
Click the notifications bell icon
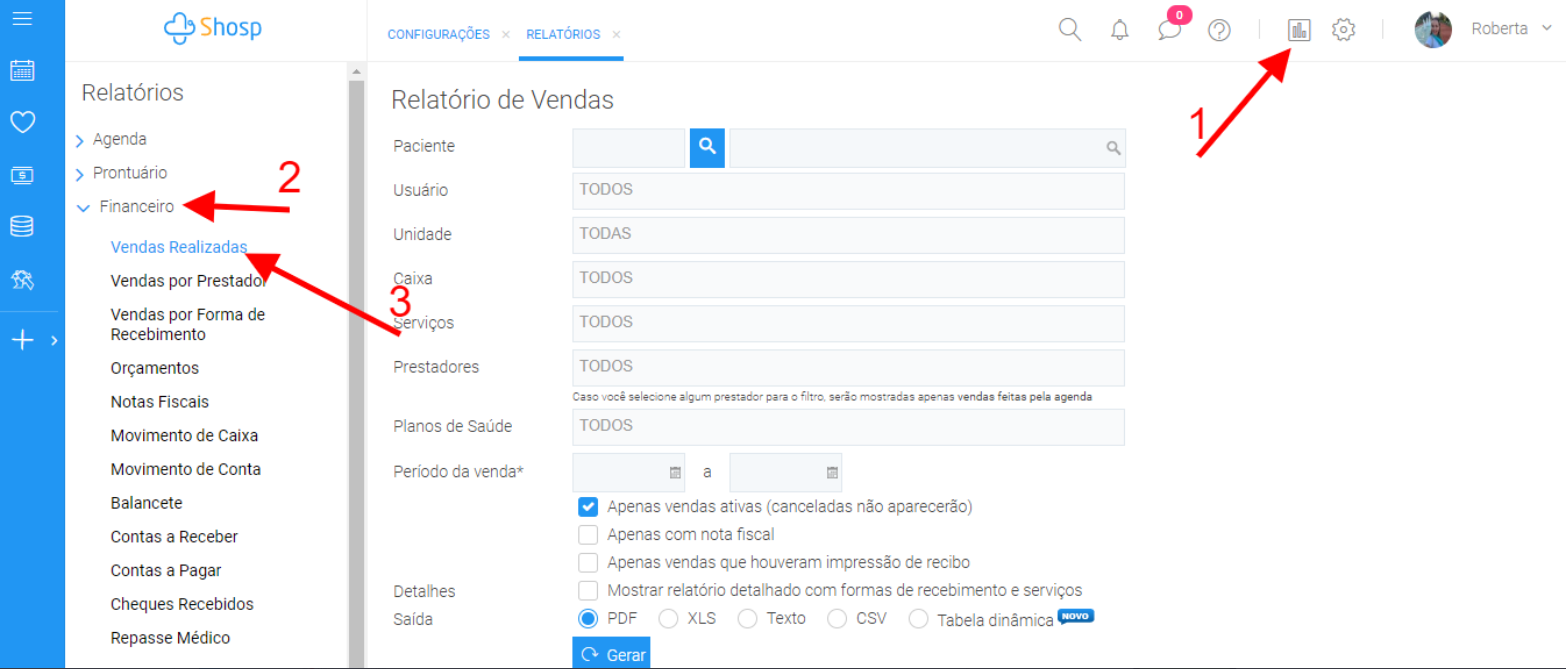click(x=1120, y=30)
